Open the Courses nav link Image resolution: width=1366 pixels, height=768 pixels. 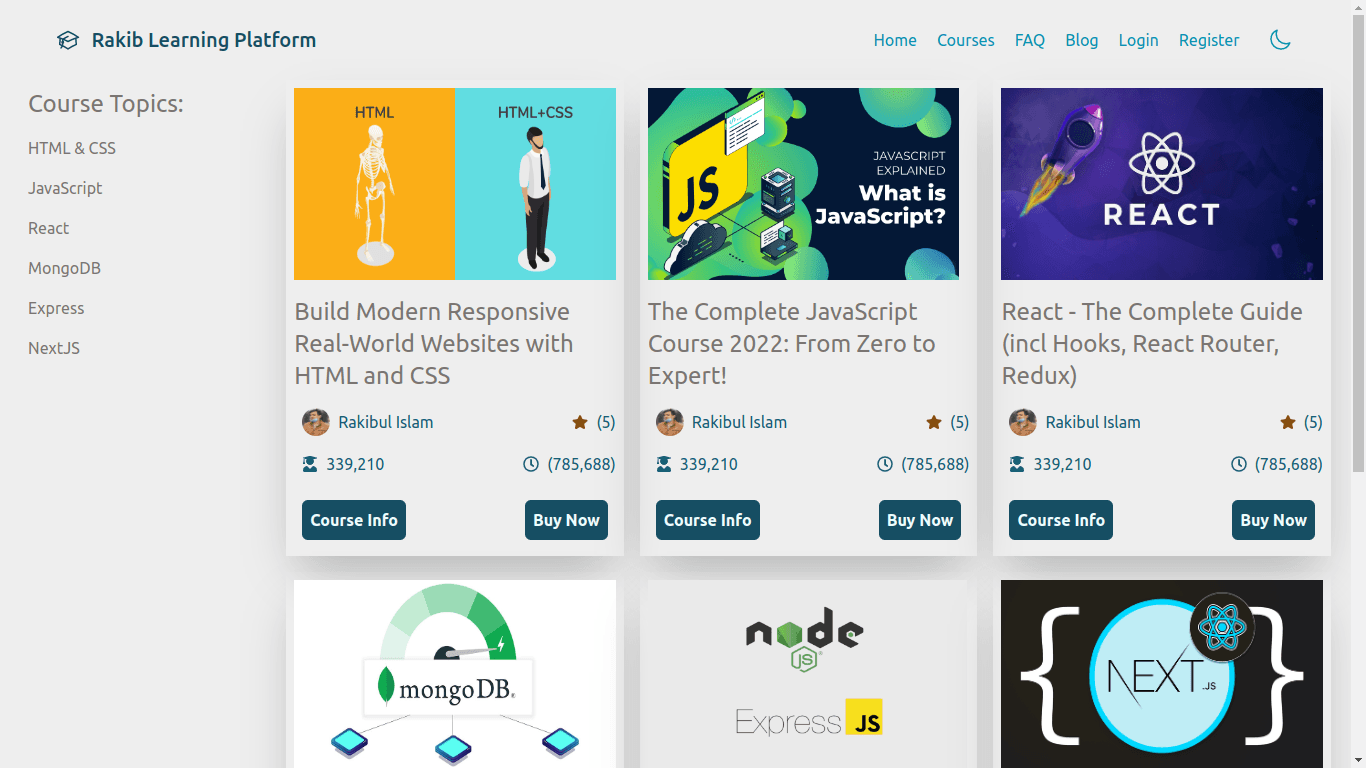966,40
